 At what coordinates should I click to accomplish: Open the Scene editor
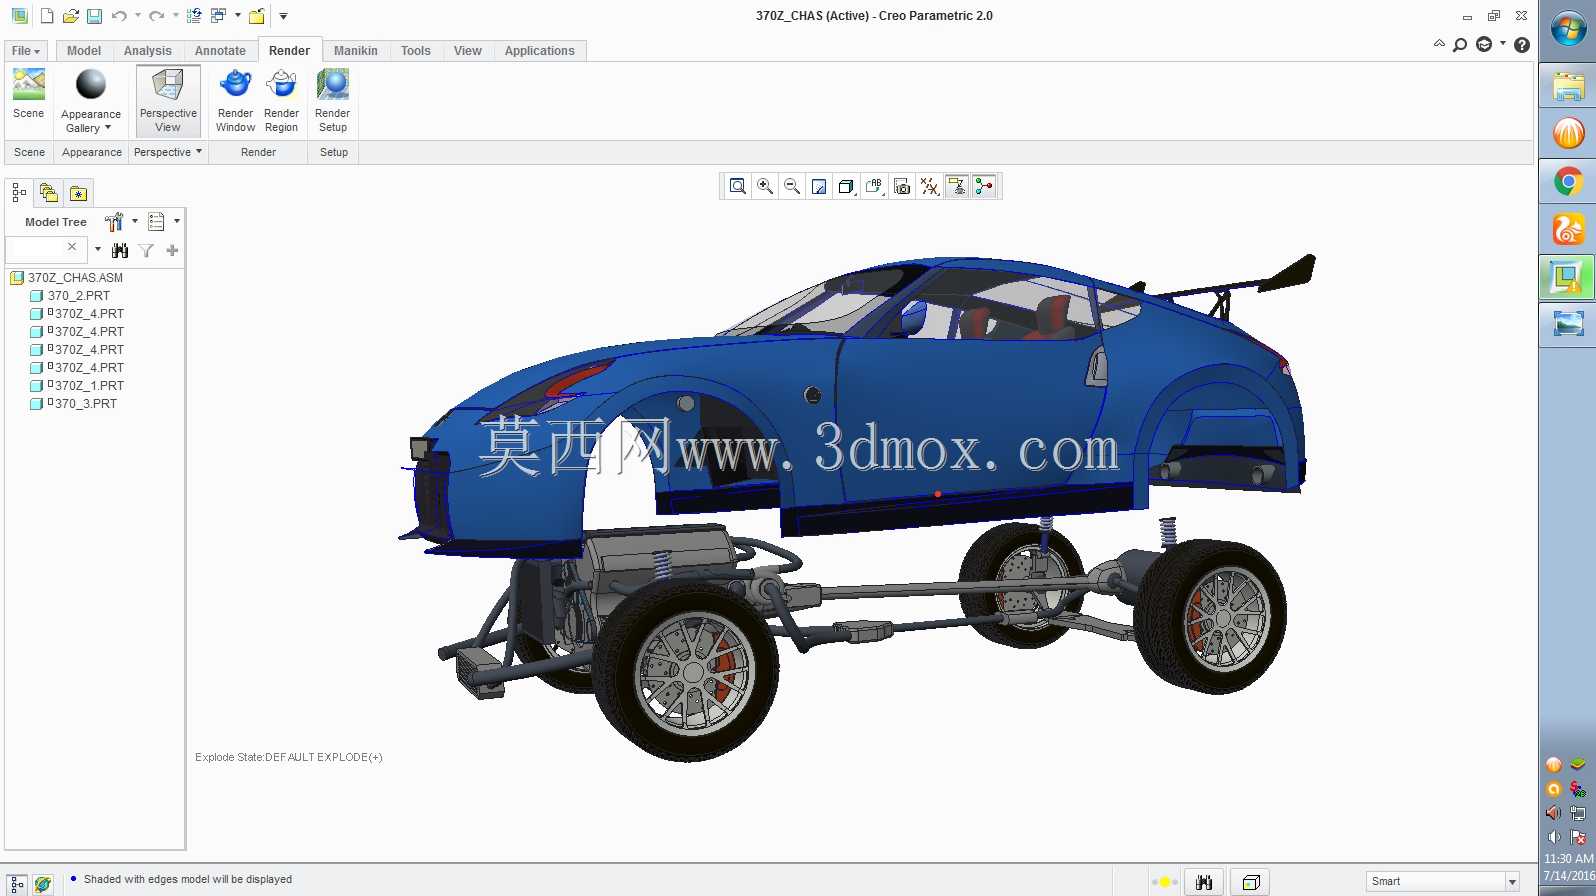pyautogui.click(x=29, y=94)
